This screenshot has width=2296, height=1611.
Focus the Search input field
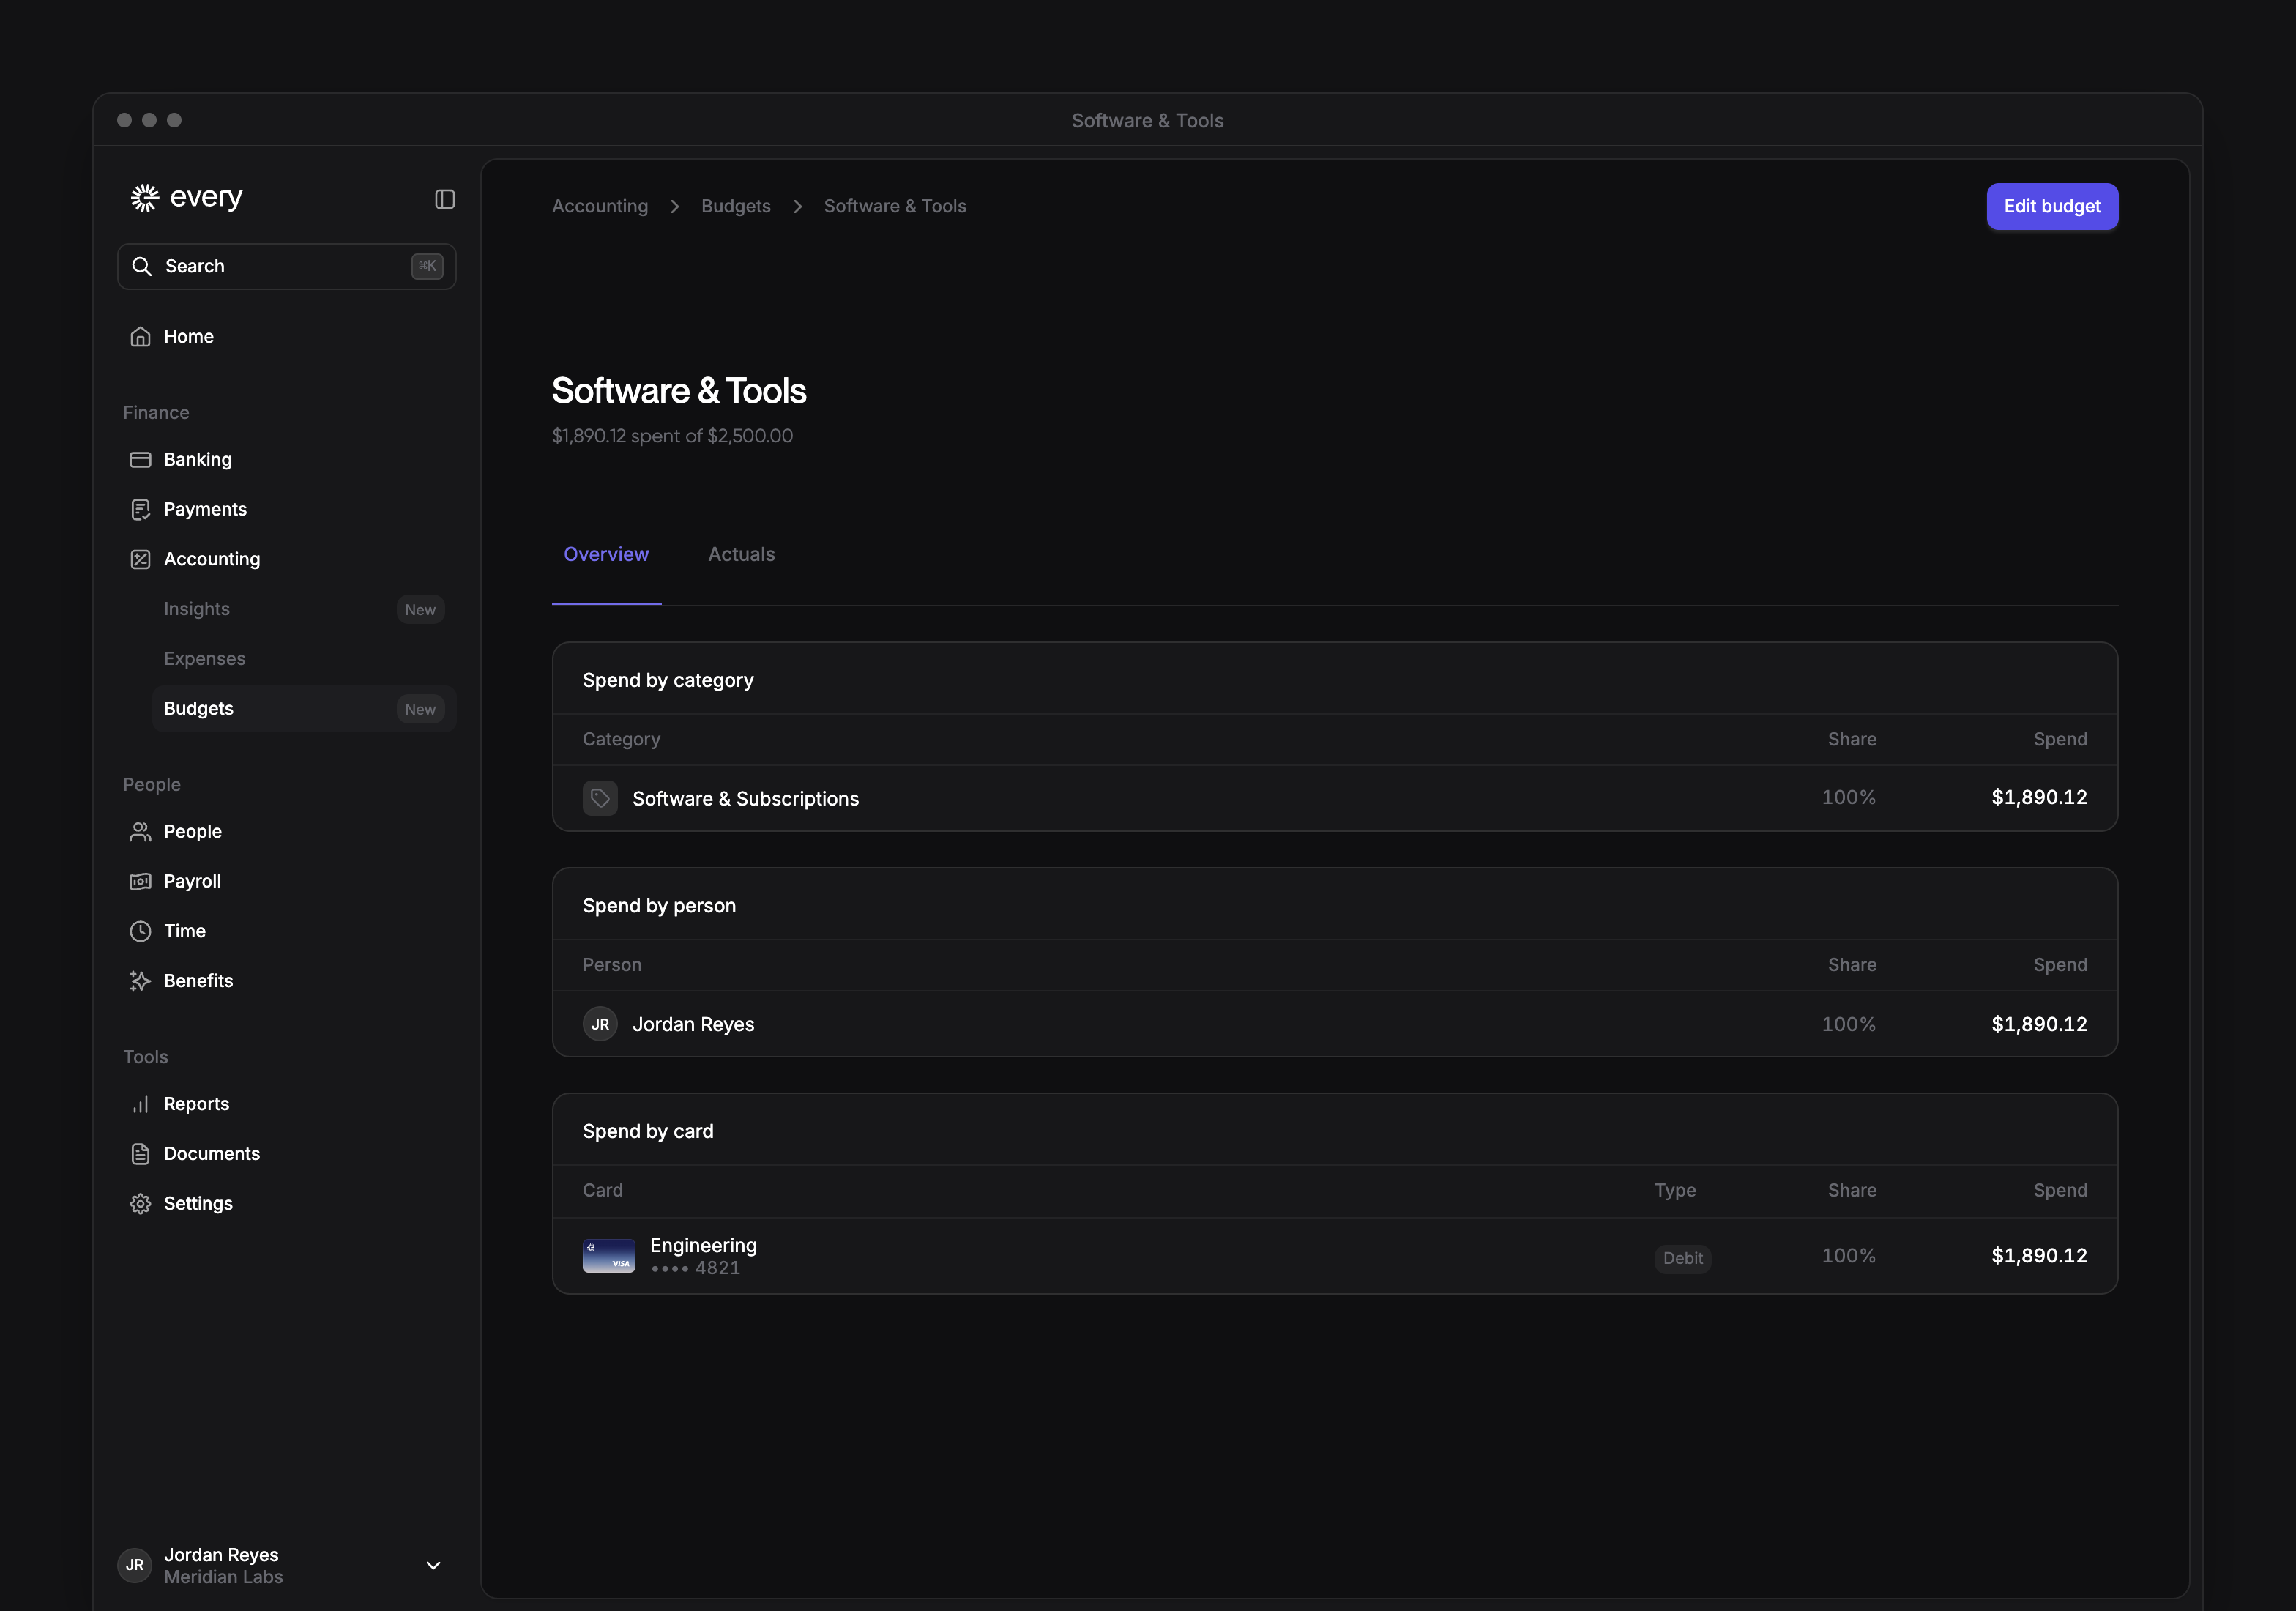point(287,266)
